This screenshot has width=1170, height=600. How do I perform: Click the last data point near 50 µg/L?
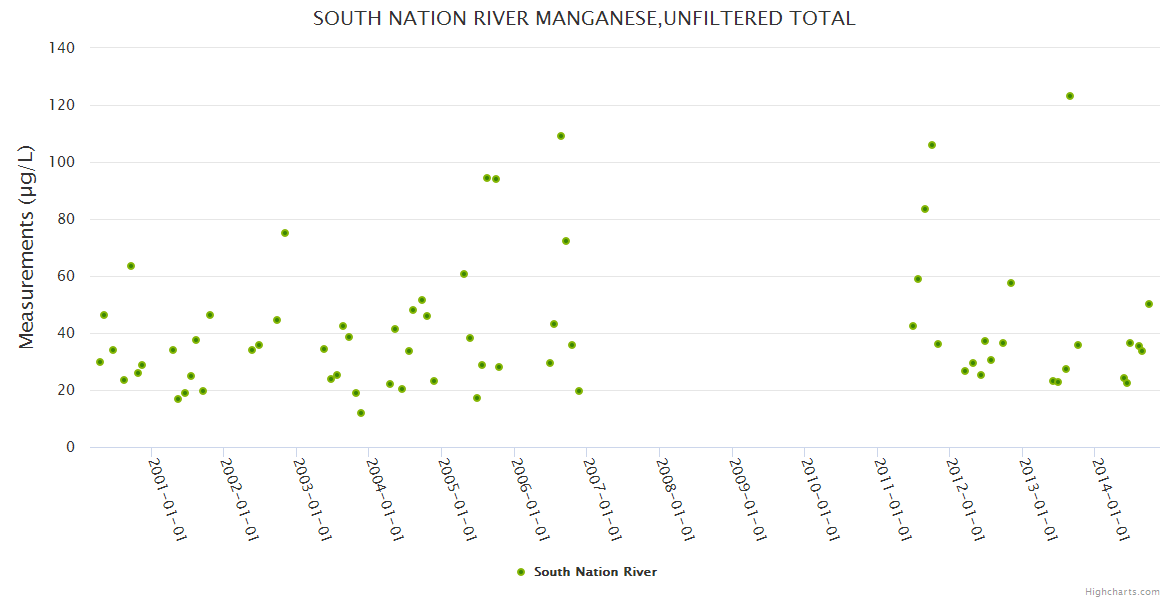pyautogui.click(x=1149, y=304)
